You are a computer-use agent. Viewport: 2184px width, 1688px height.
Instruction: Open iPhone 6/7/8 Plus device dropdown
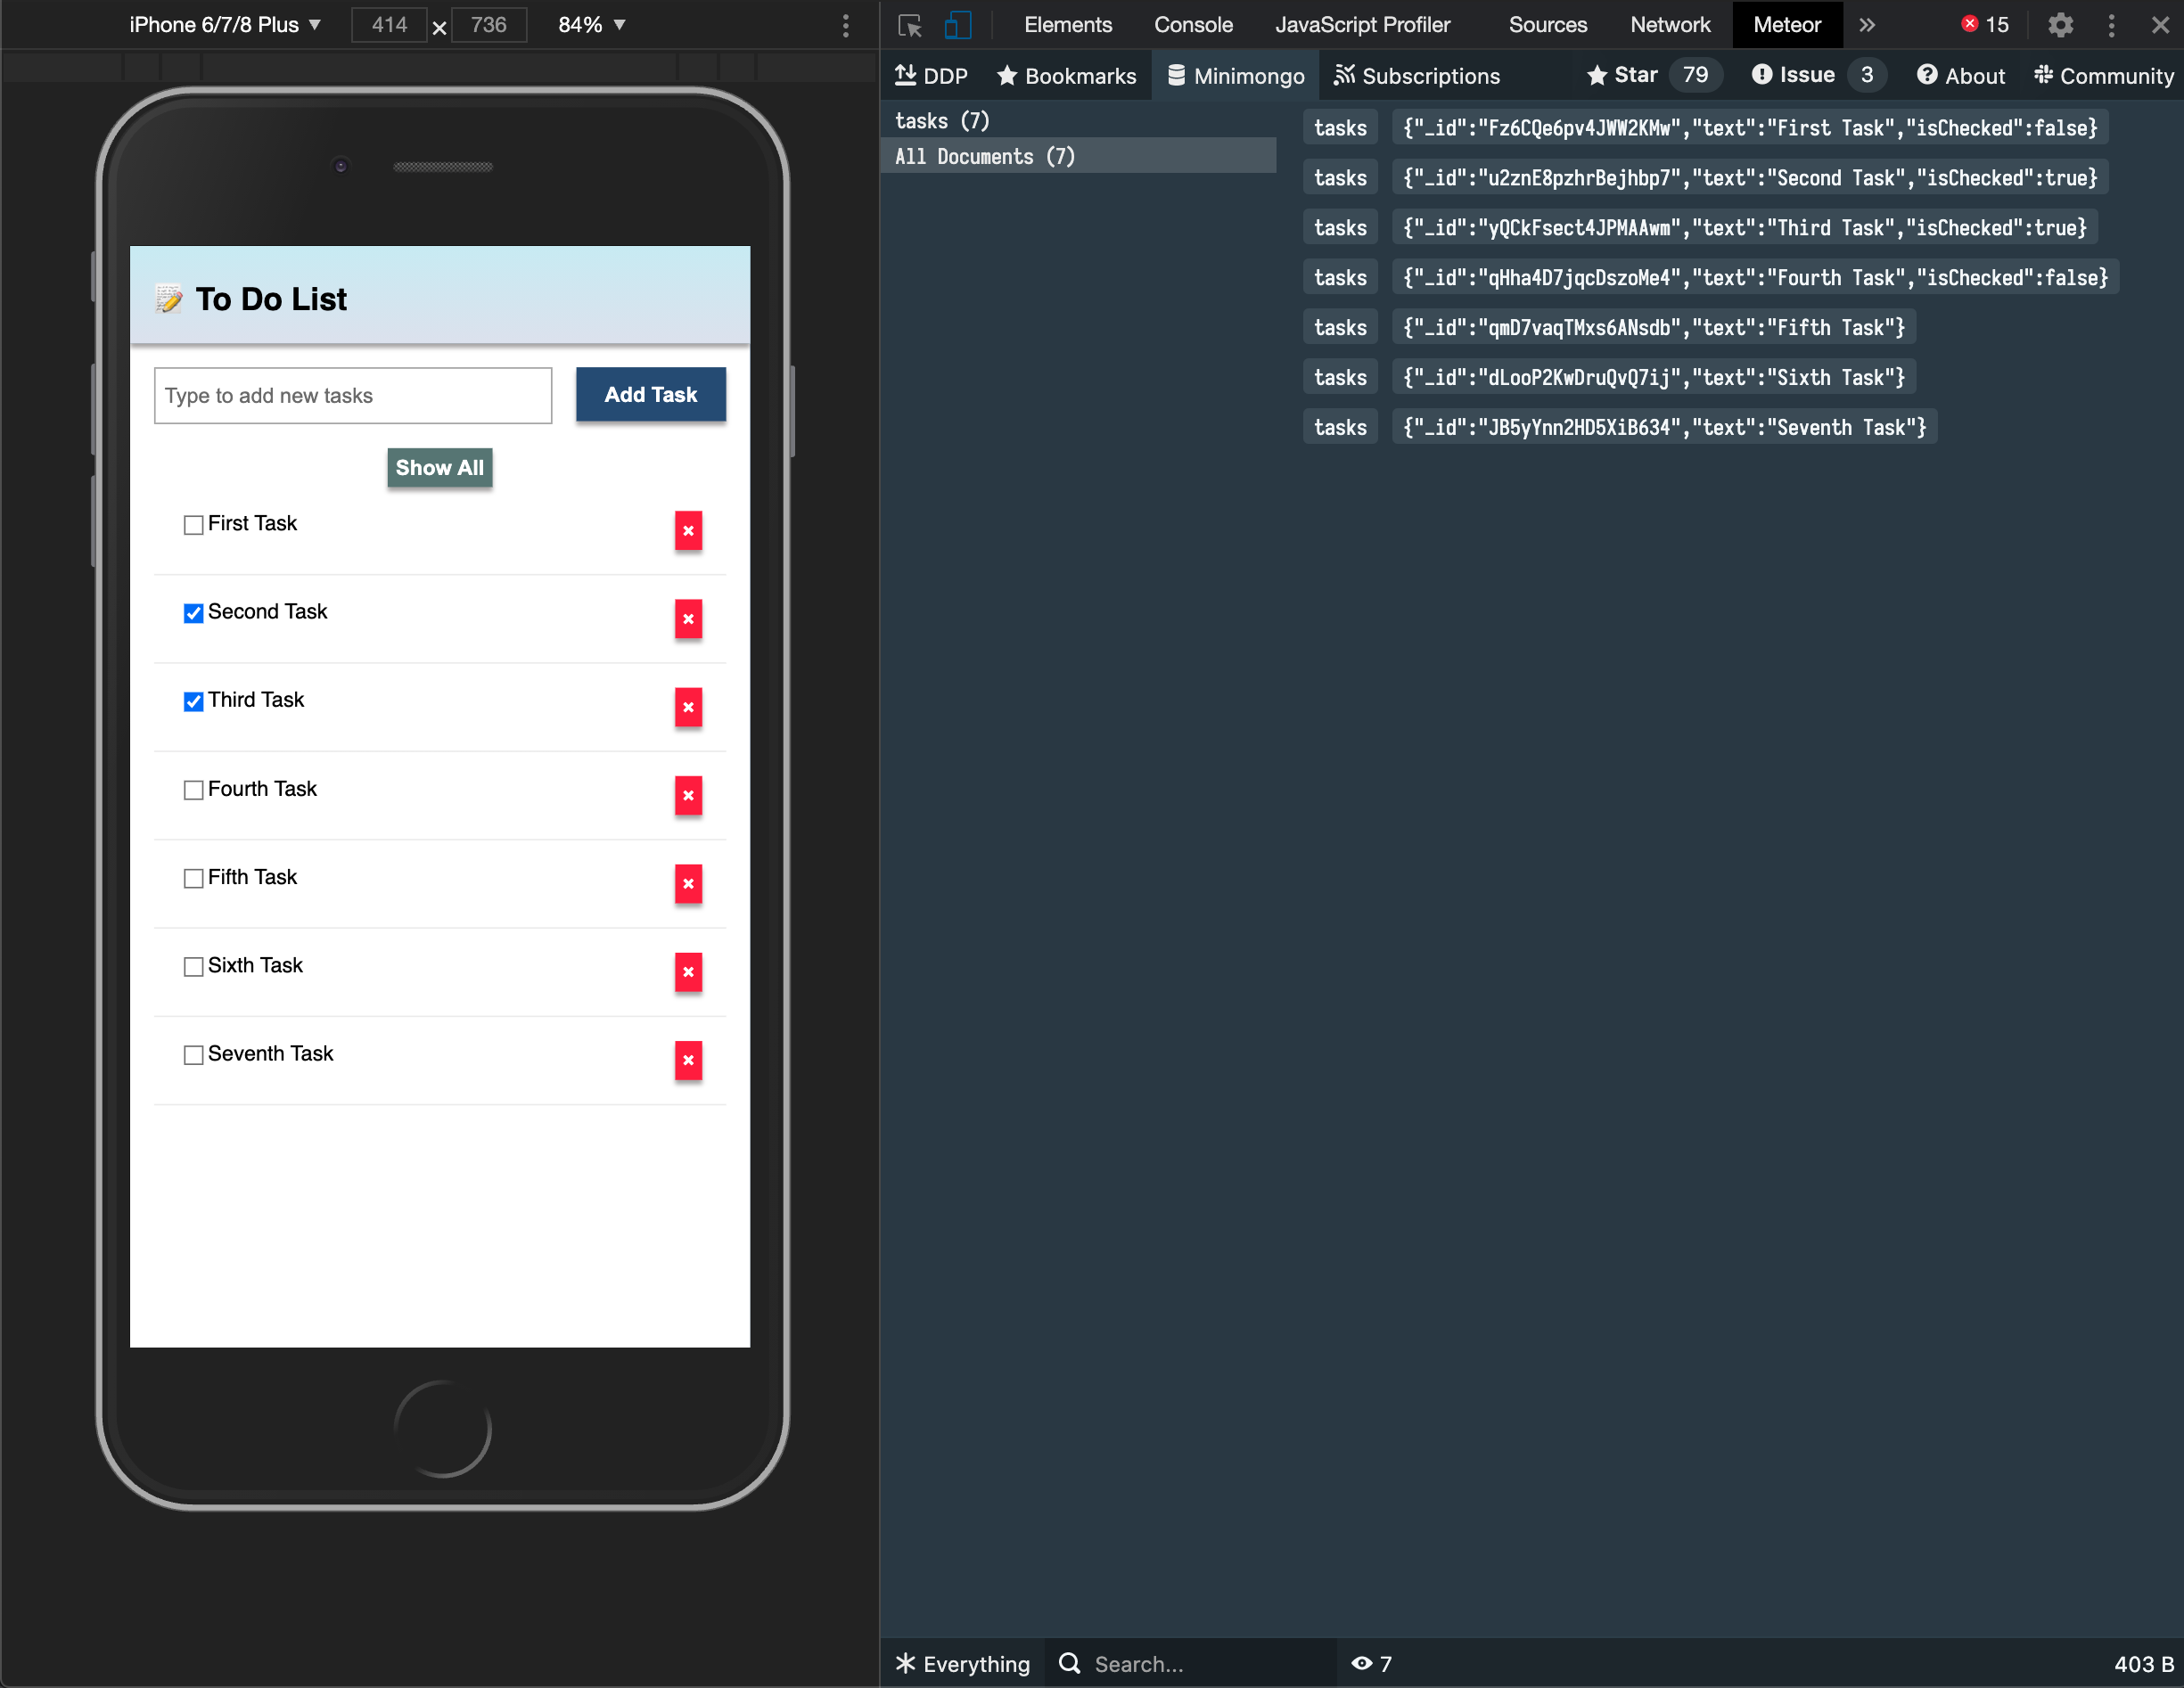coord(225,25)
